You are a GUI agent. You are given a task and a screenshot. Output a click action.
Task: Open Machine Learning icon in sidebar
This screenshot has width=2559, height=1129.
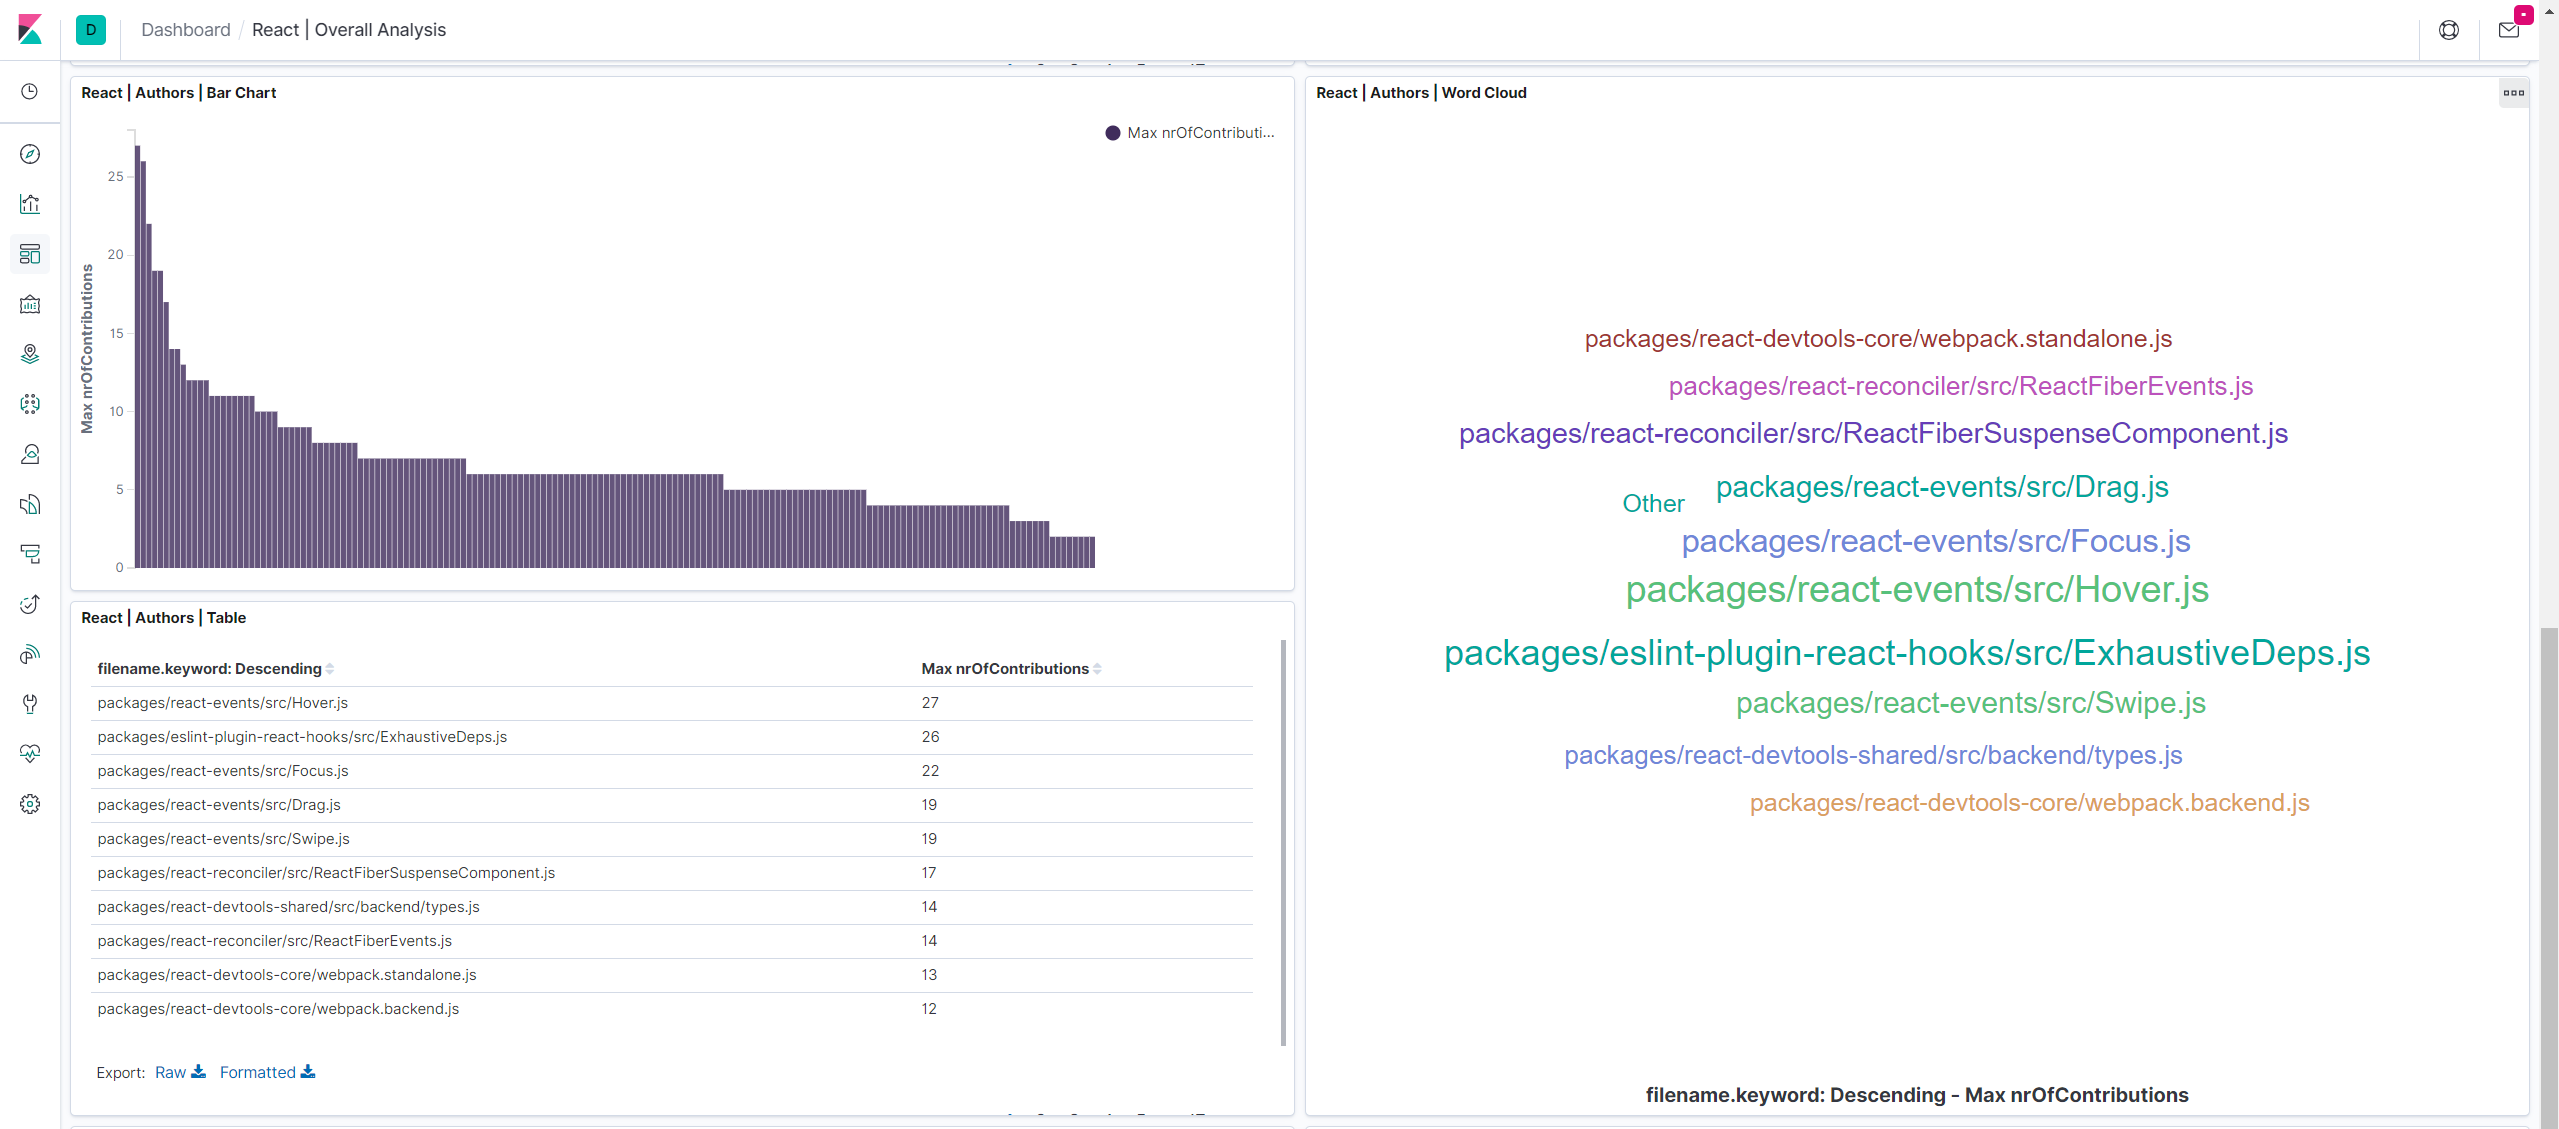pyautogui.click(x=30, y=404)
